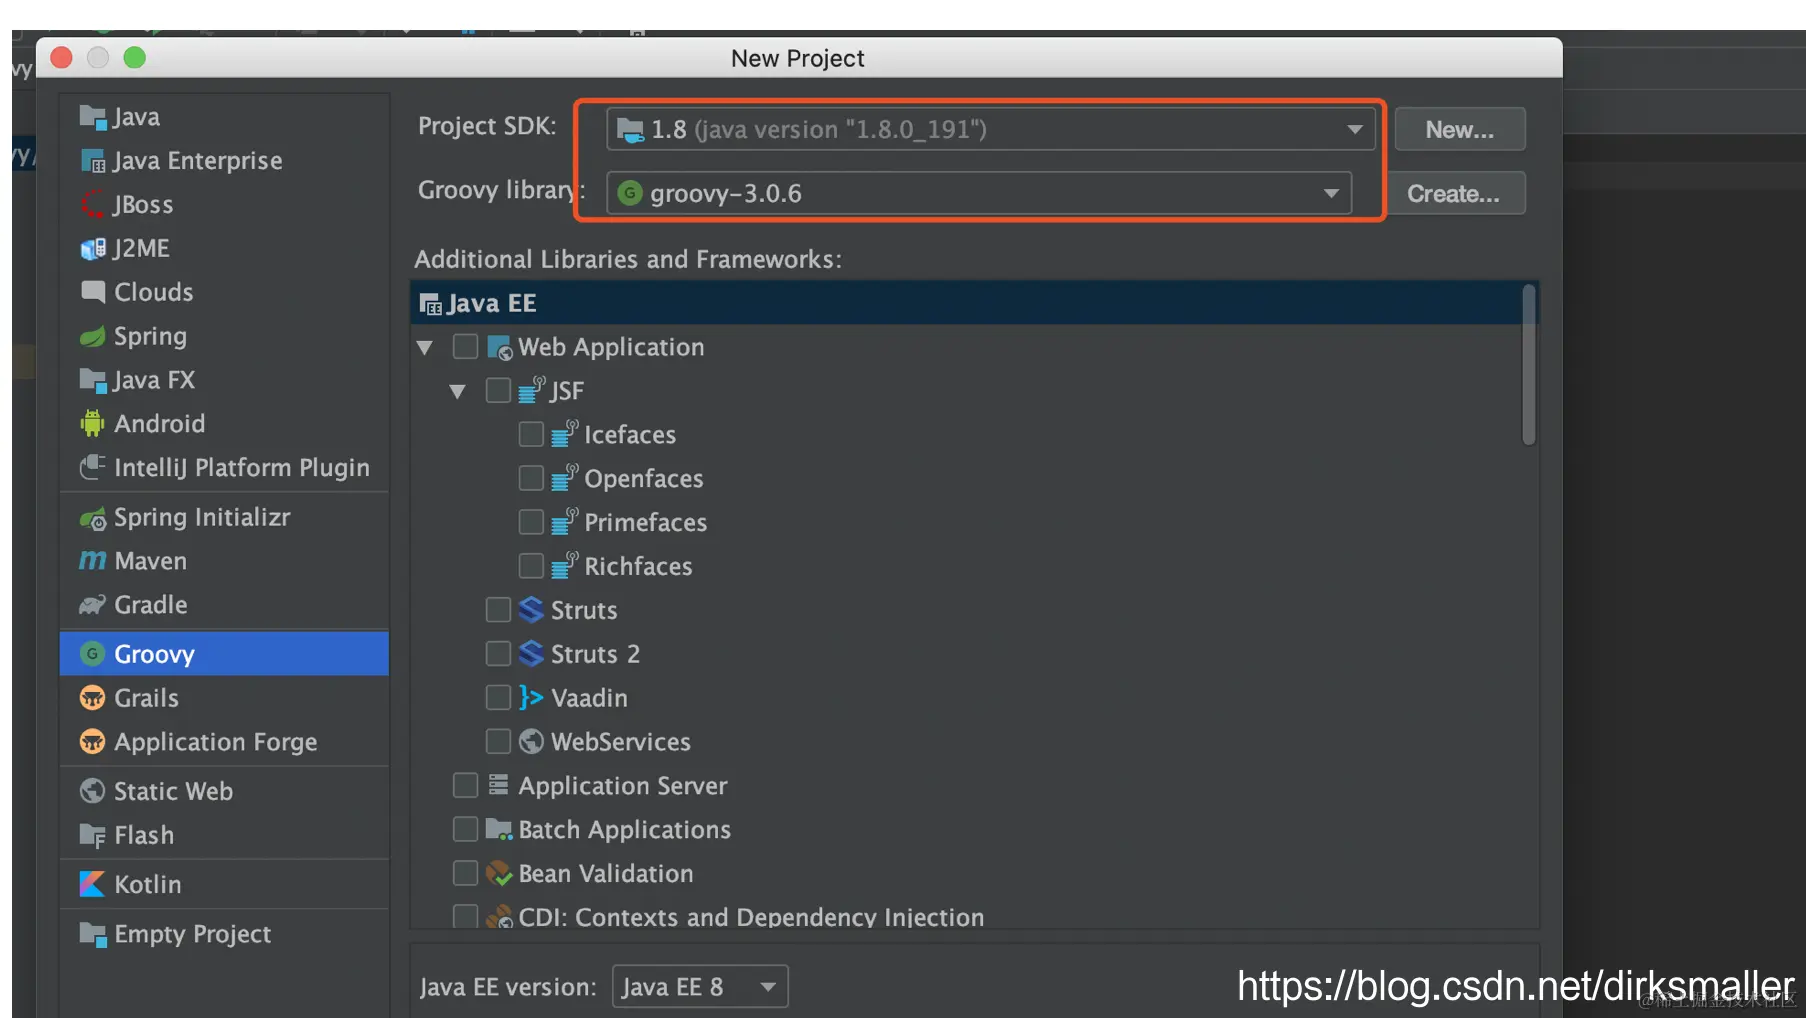This screenshot has width=1806, height=1018.
Task: Click the WebServices globe icon
Action: (x=531, y=742)
